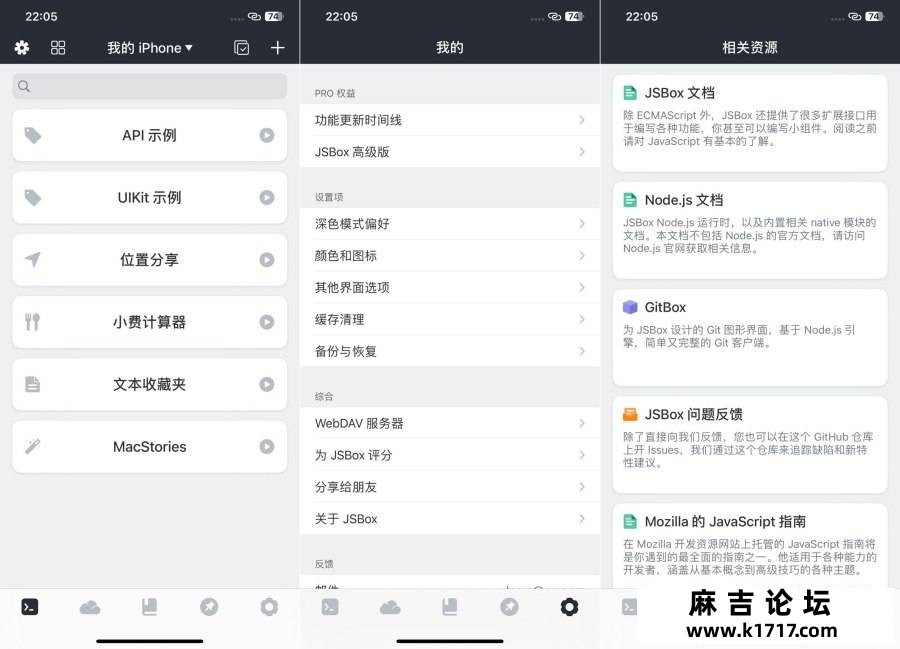Select book tab in second screen's tab bar
Image resolution: width=900 pixels, height=649 pixels.
pos(449,607)
